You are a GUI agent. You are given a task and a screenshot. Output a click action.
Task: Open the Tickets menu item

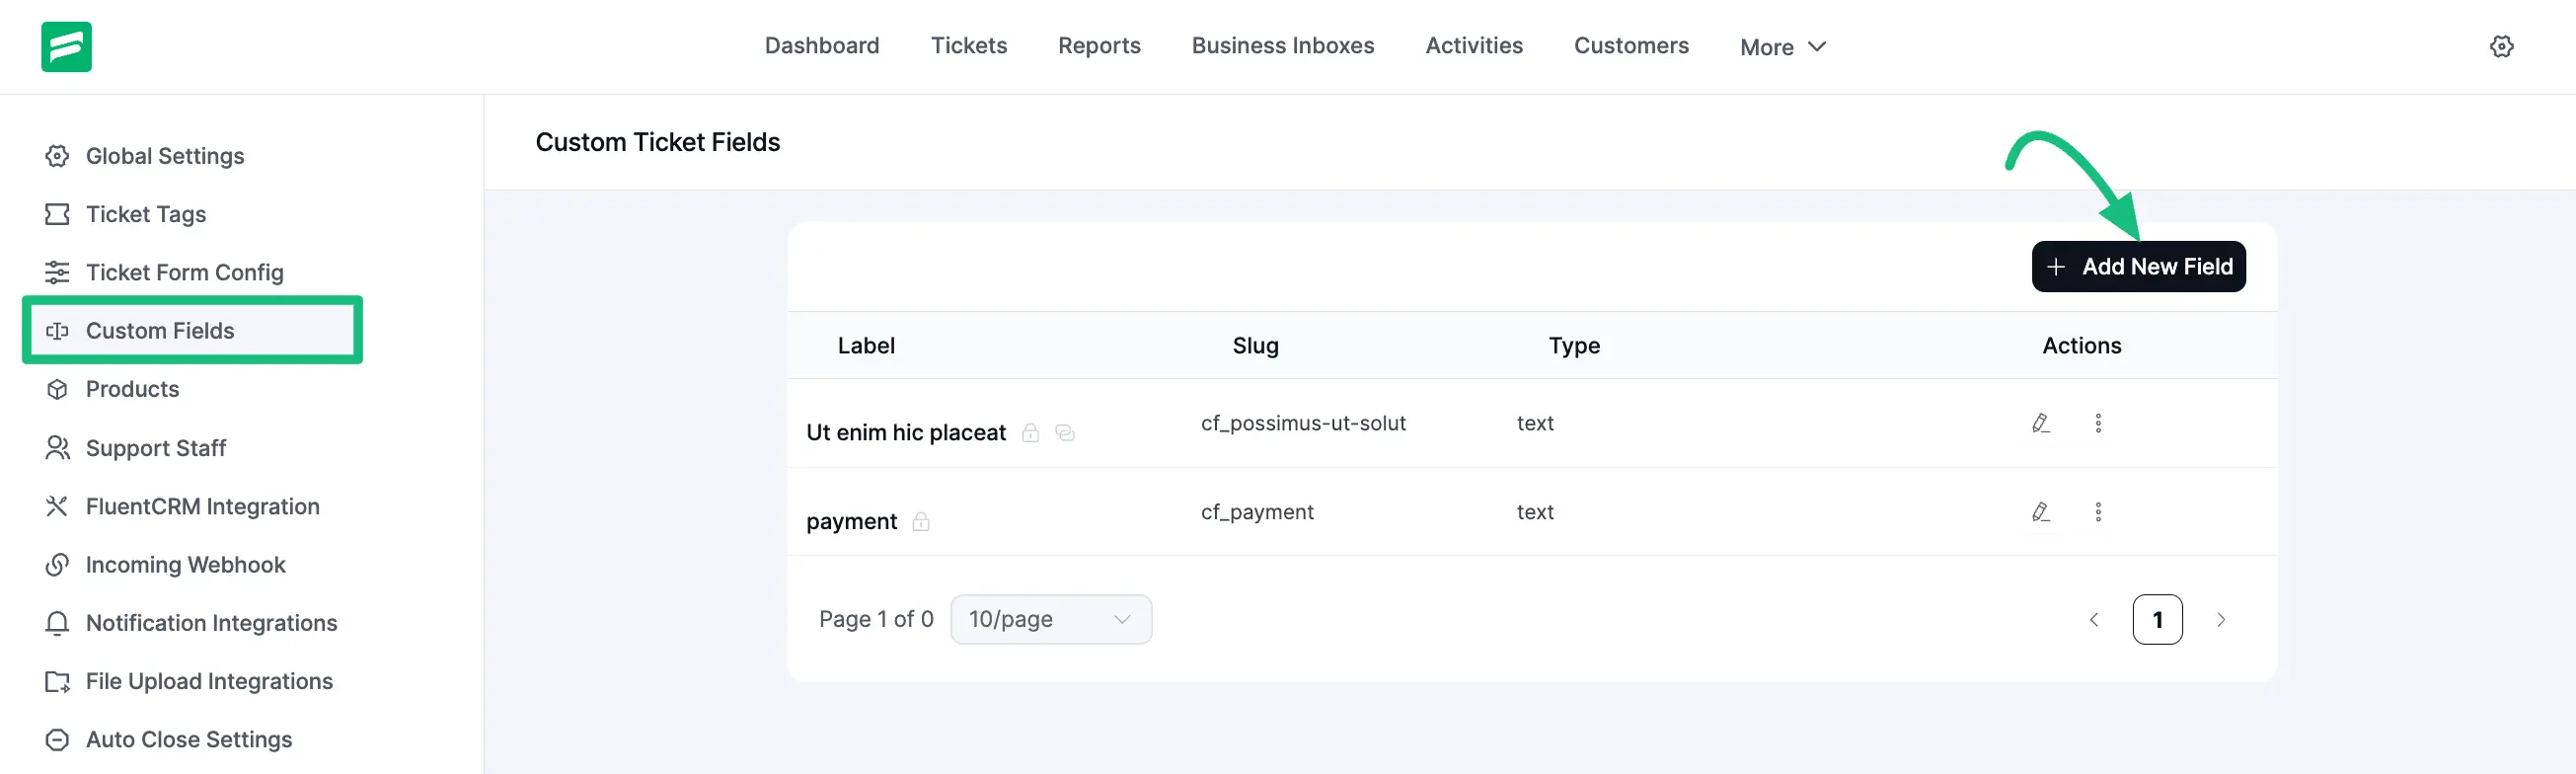(968, 46)
